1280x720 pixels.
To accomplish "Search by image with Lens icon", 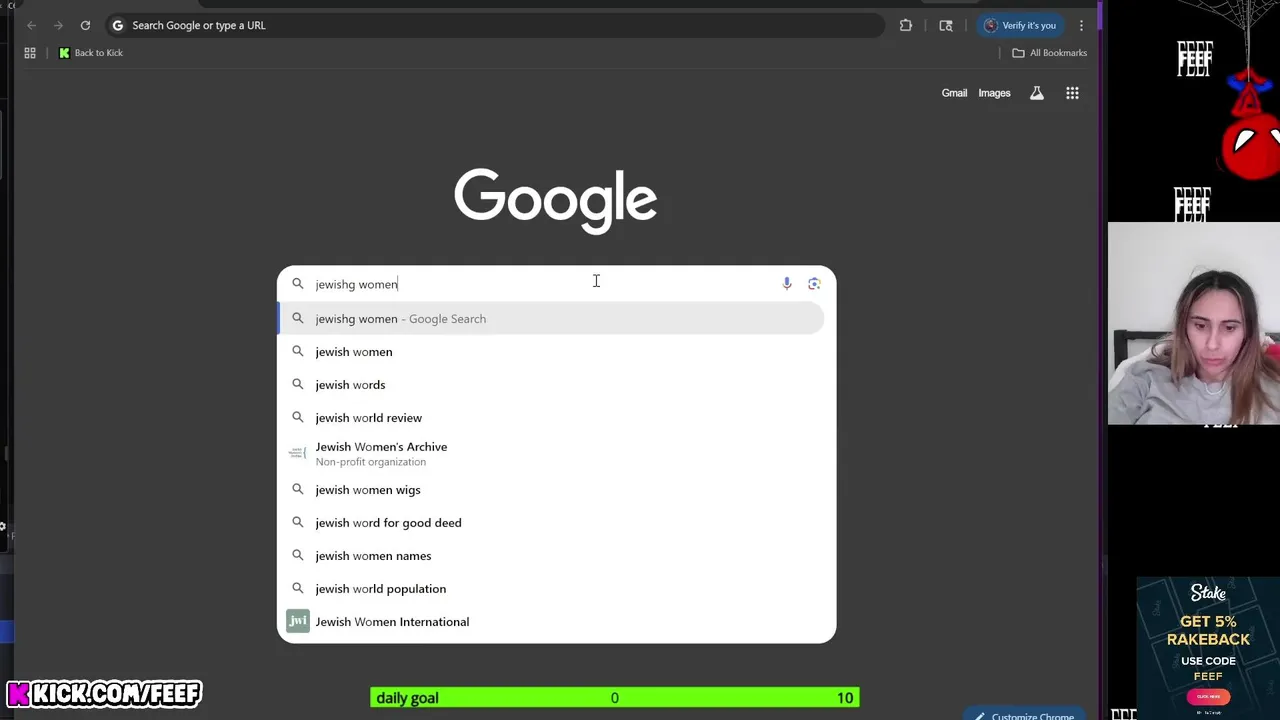I will coord(814,284).
